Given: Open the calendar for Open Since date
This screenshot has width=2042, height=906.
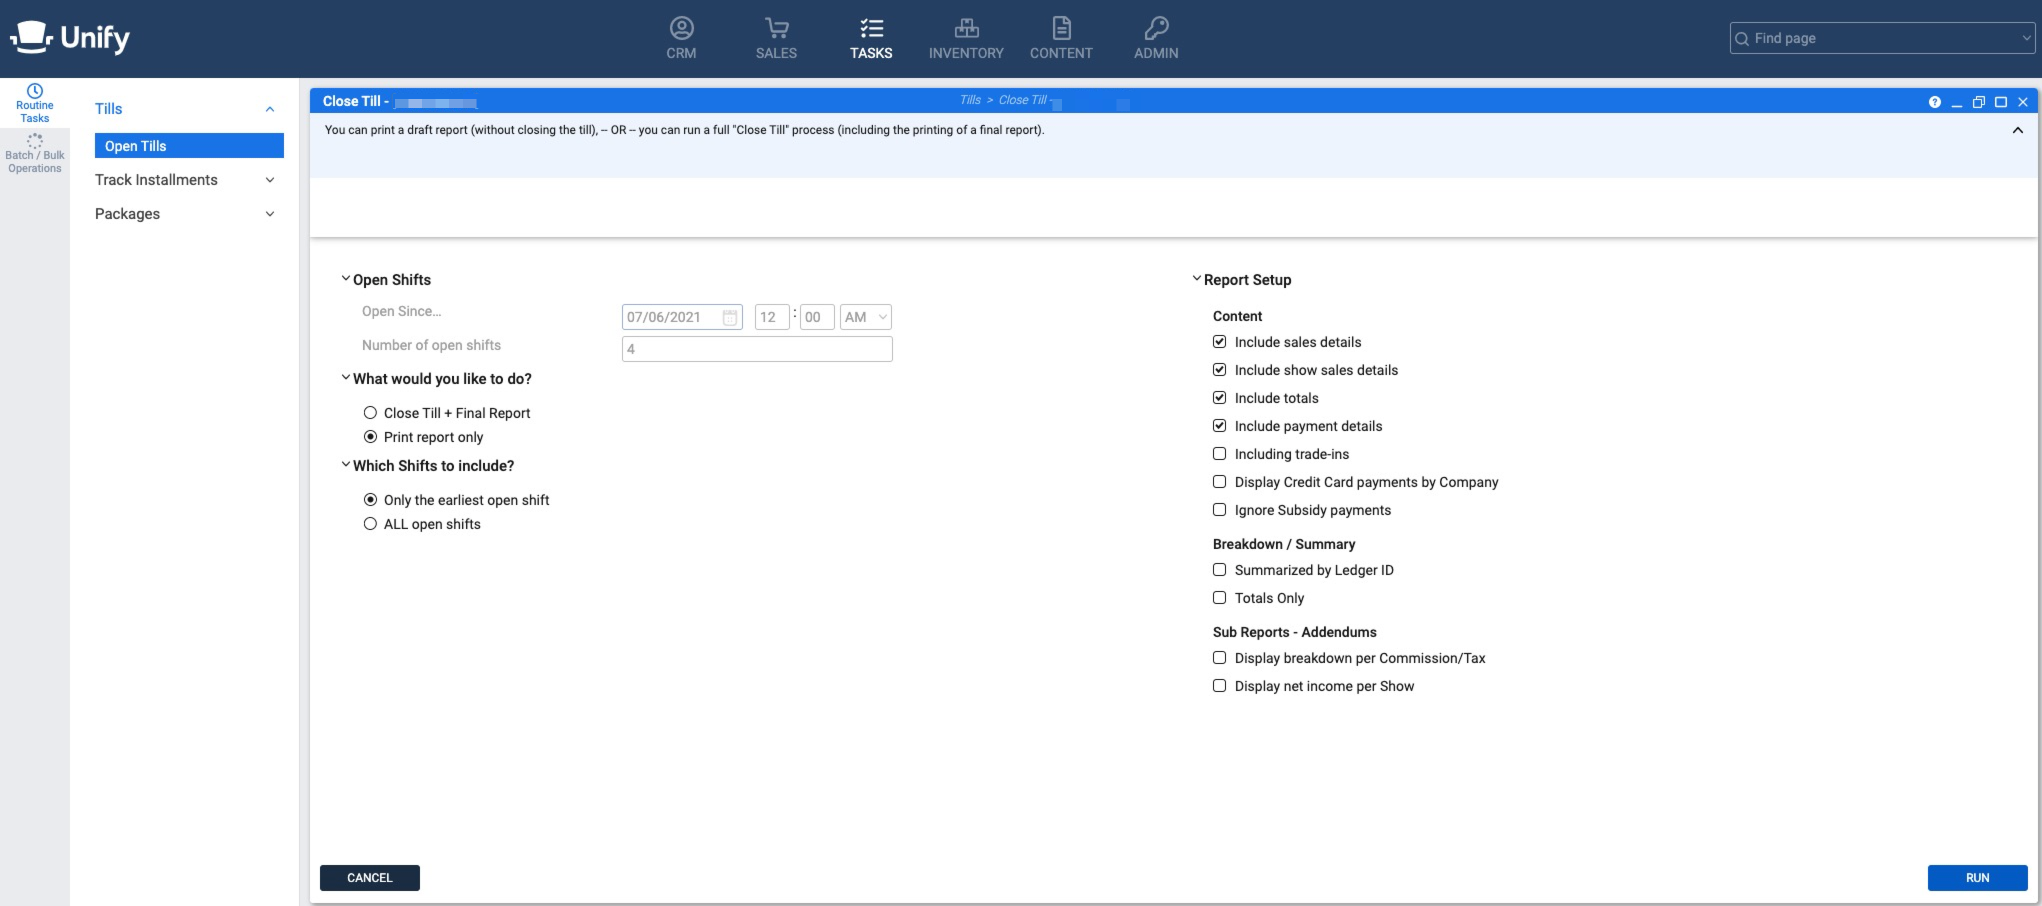Looking at the screenshot, I should click(729, 316).
